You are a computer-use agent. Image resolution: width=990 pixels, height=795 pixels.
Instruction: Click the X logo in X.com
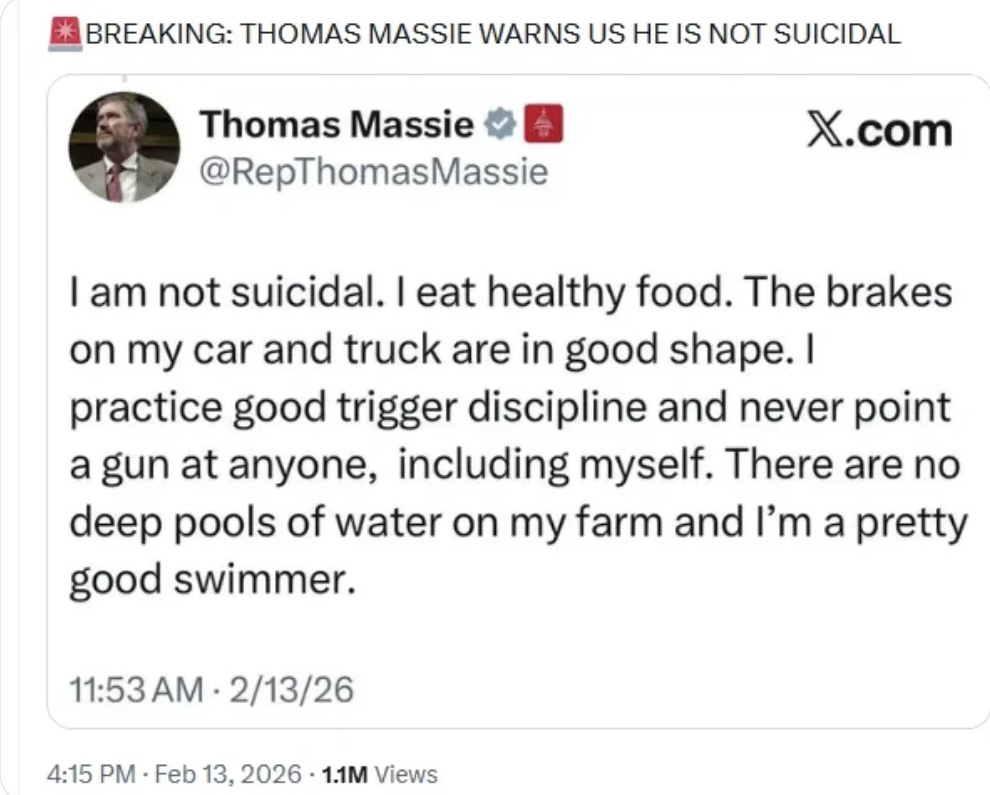824,130
